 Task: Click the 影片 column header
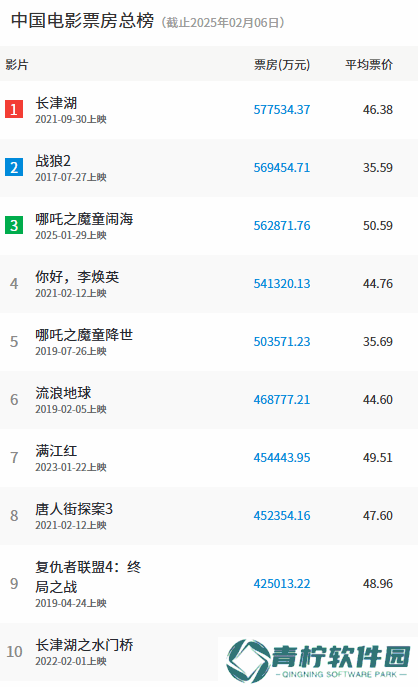17,65
